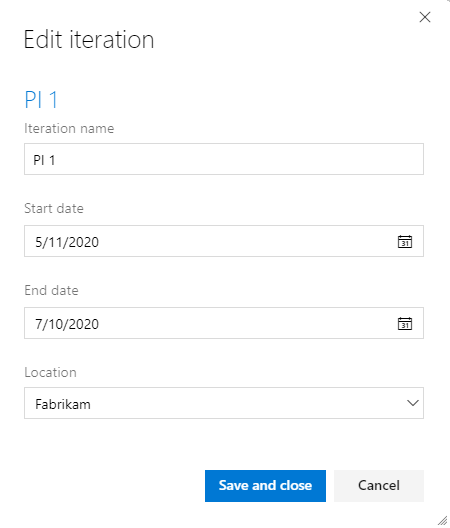Click the End date label

coord(51,290)
